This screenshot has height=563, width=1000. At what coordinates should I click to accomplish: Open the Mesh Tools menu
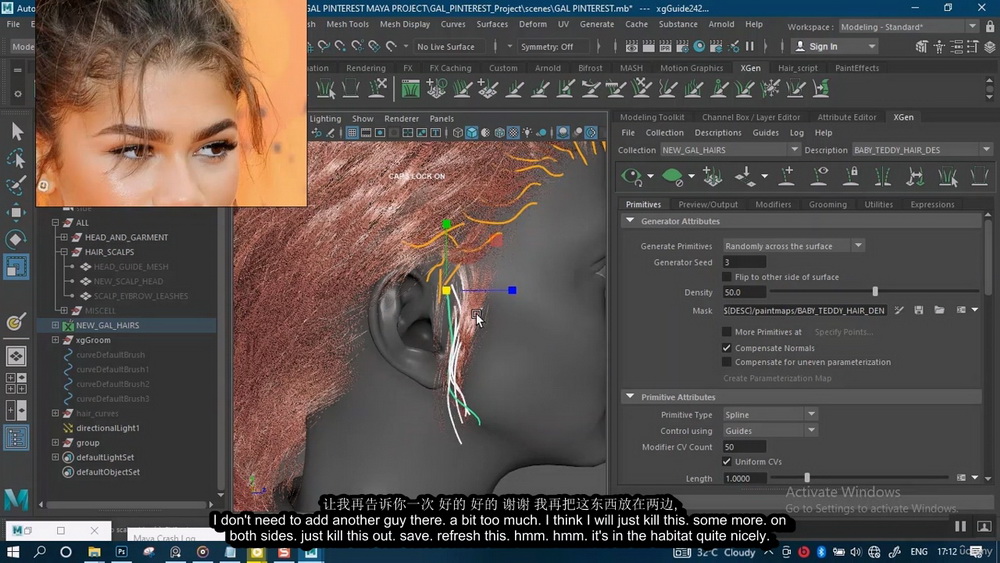(x=348, y=24)
